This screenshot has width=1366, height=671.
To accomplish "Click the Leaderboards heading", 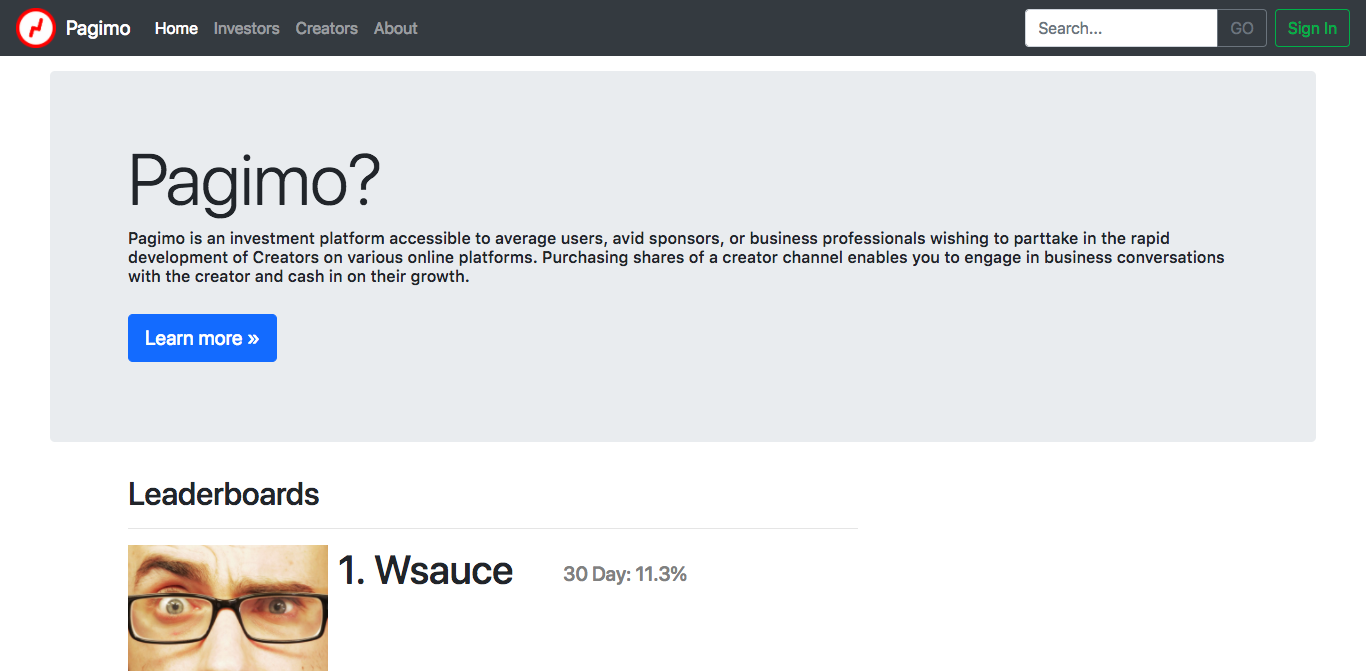I will pos(224,494).
